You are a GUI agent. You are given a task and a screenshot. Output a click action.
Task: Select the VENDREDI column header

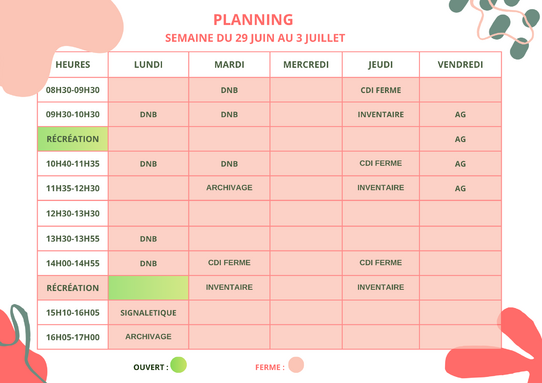point(460,65)
